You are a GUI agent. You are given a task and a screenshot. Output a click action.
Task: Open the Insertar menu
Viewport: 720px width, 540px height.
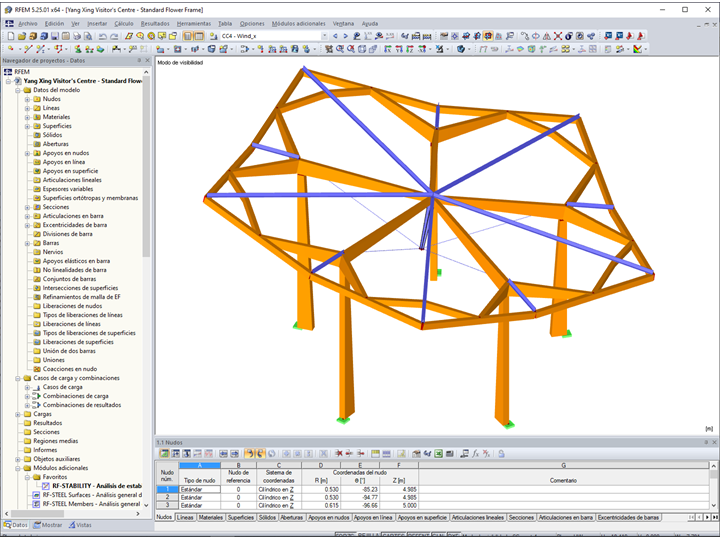(97, 23)
